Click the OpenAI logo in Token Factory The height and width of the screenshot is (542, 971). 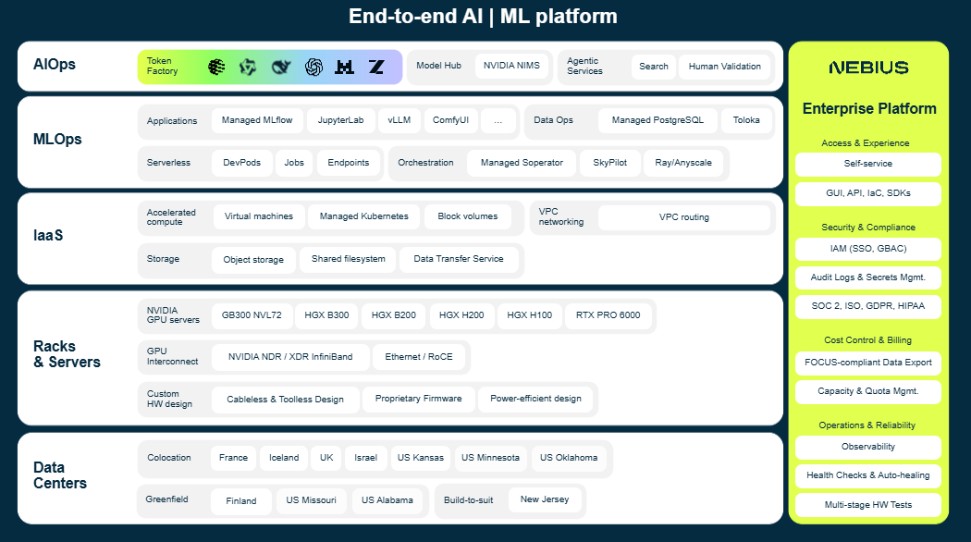[314, 66]
